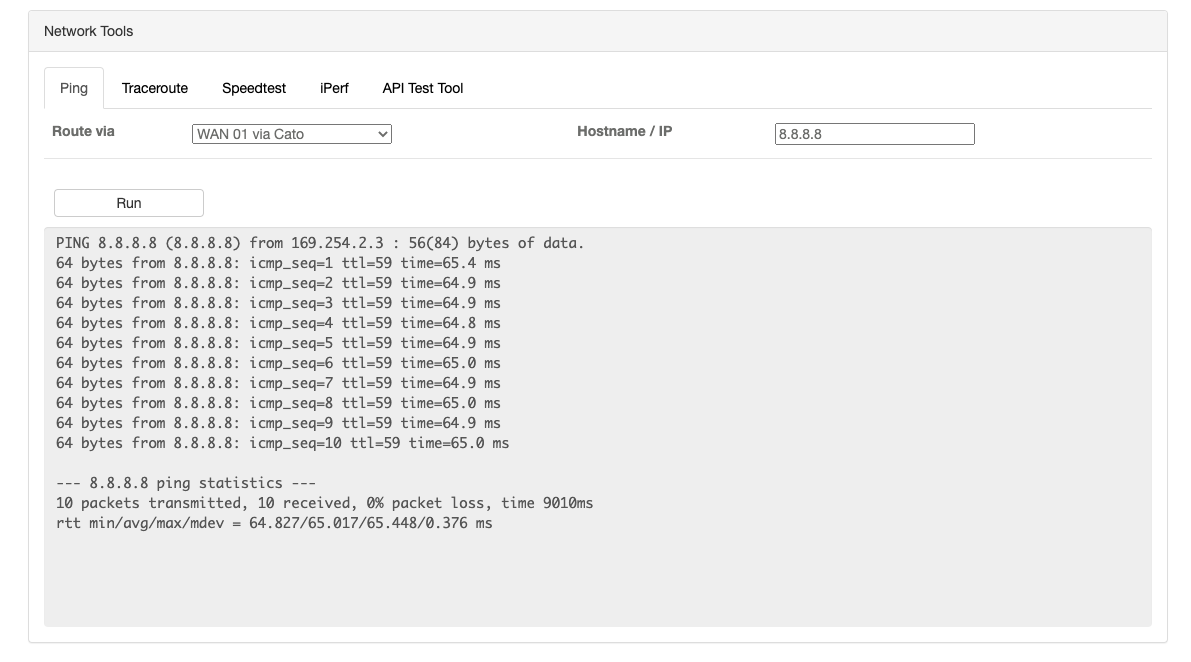Image resolution: width=1191 pixels, height=662 pixels.
Task: Click the PING 8.8.8.8 header output line
Action: (x=320, y=243)
